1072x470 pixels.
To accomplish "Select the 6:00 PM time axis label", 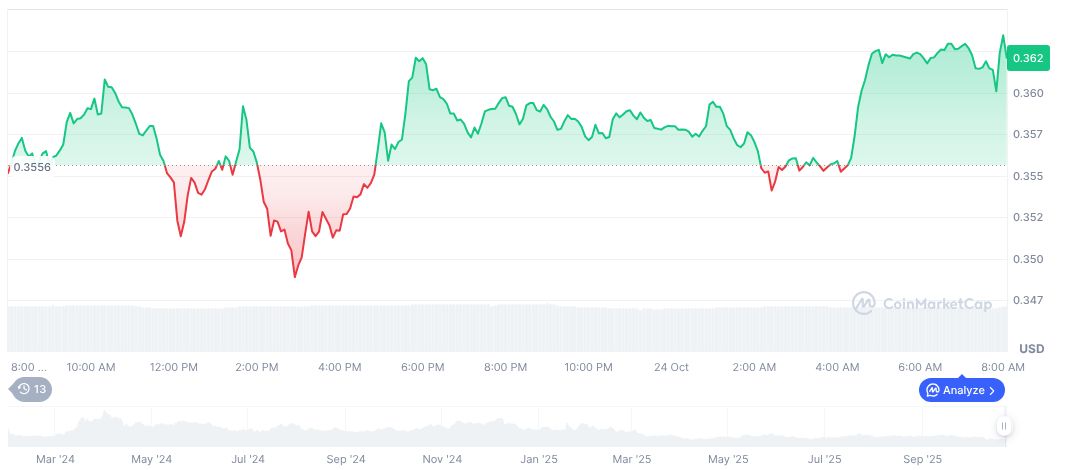I will coord(422,367).
